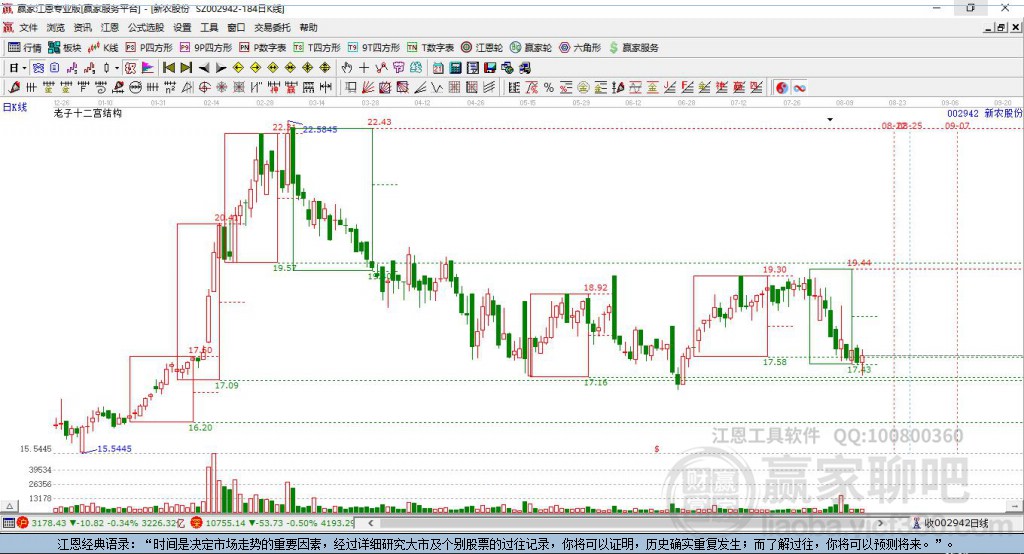Click the 老子十二宫结构 indicator title
The width and height of the screenshot is (1024, 554).
tap(88, 113)
